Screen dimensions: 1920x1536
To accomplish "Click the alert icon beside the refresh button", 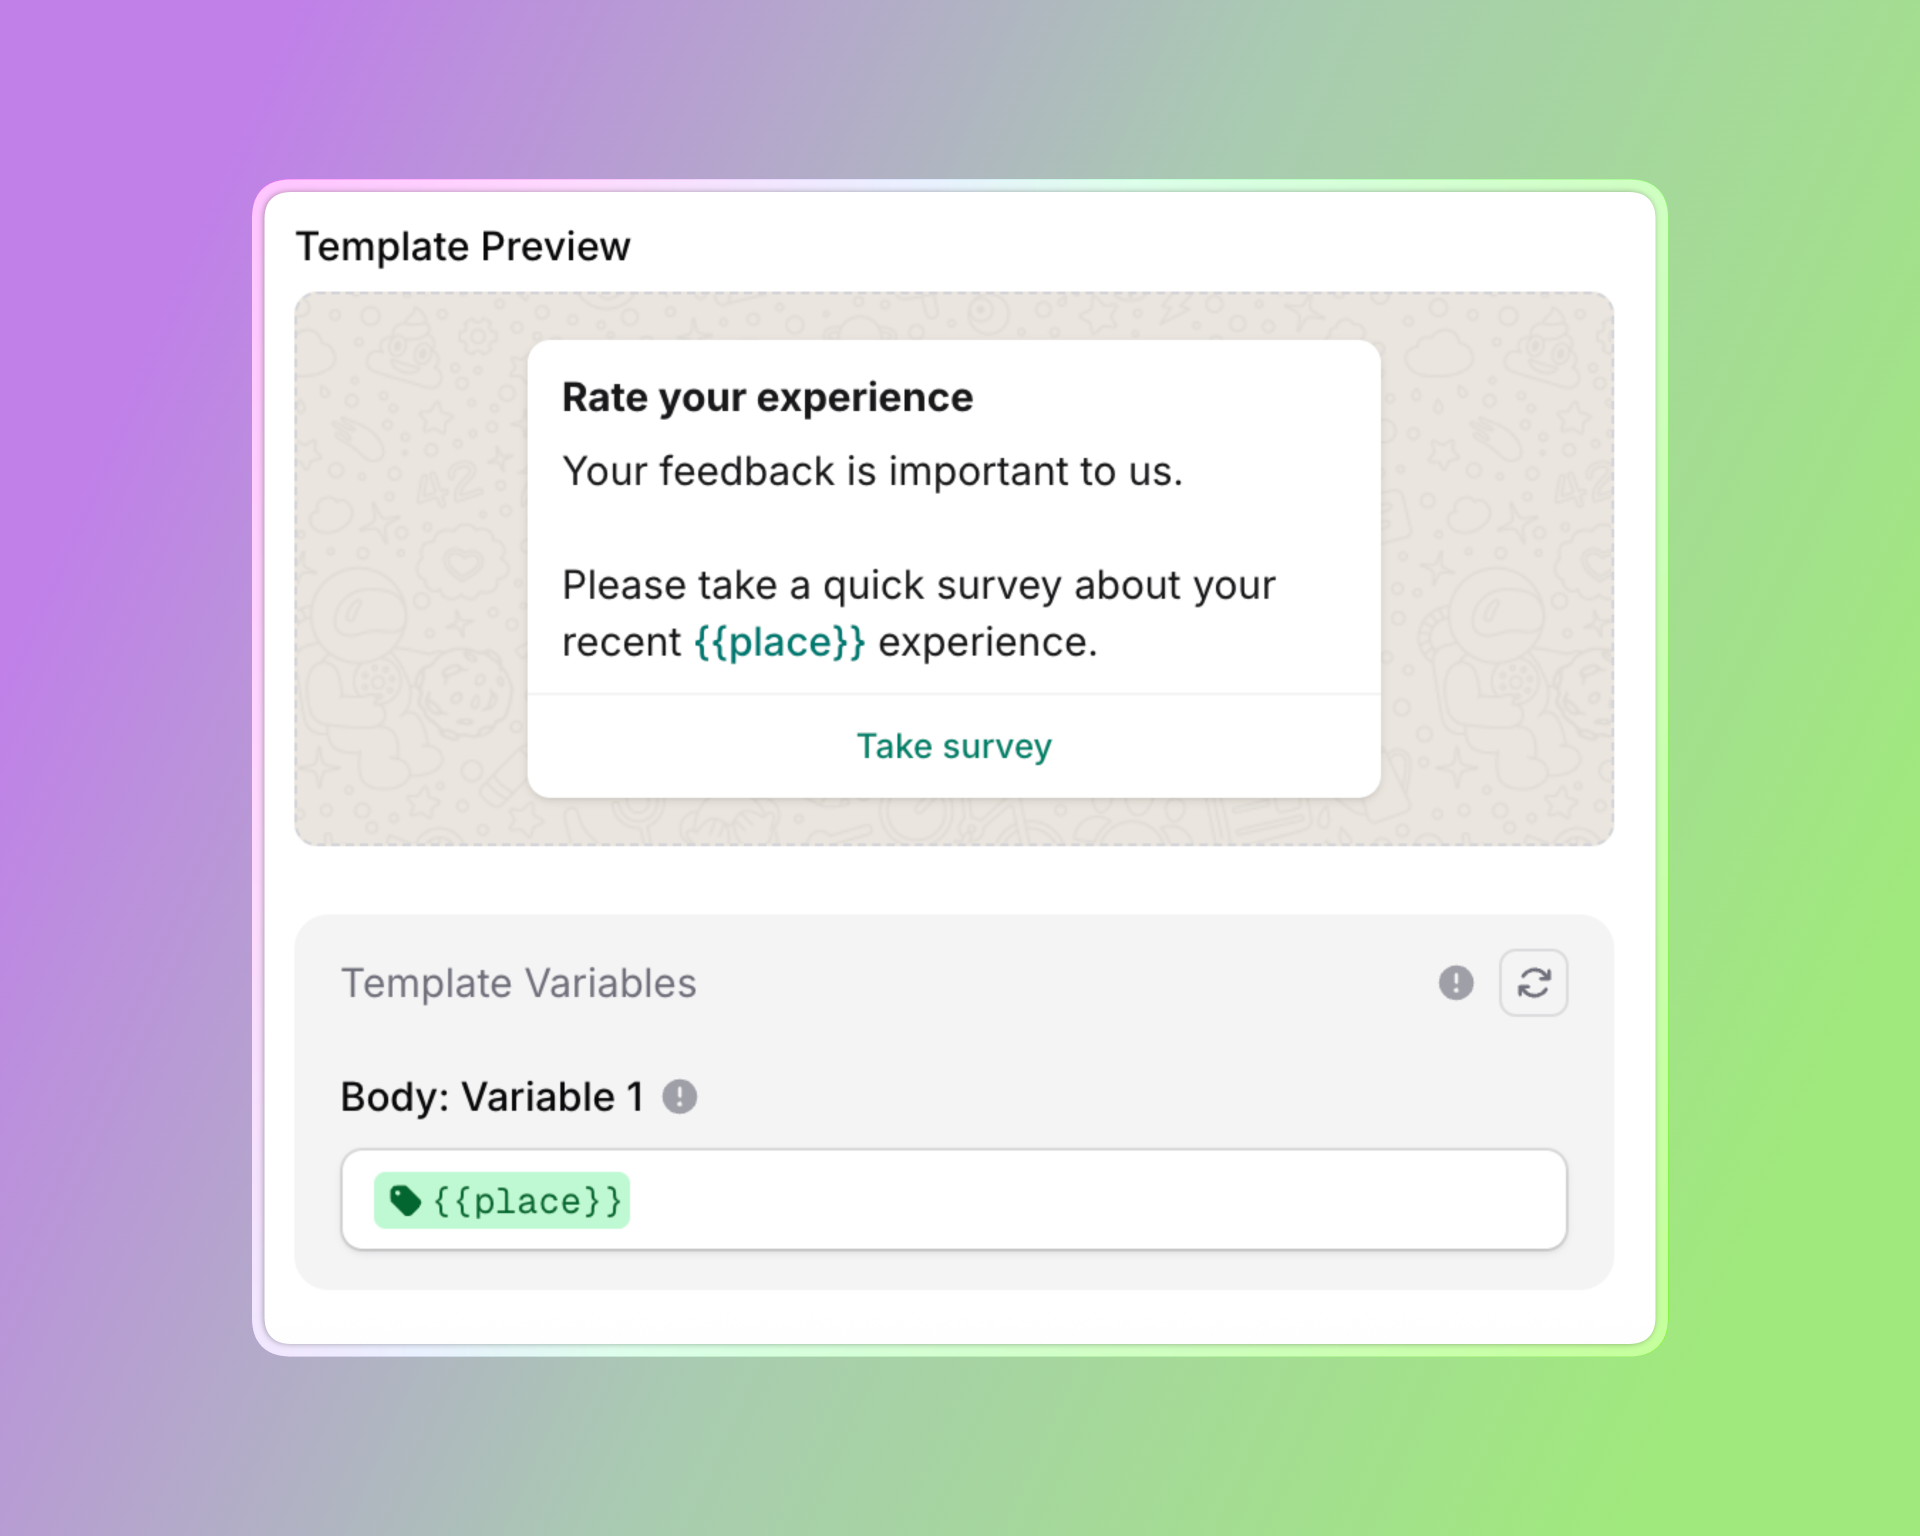I will [x=1456, y=983].
